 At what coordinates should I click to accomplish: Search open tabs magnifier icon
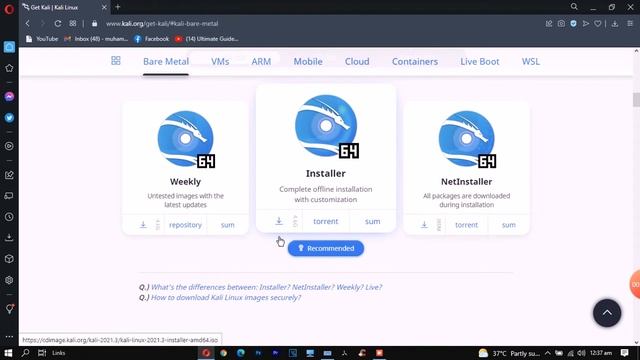point(574,7)
